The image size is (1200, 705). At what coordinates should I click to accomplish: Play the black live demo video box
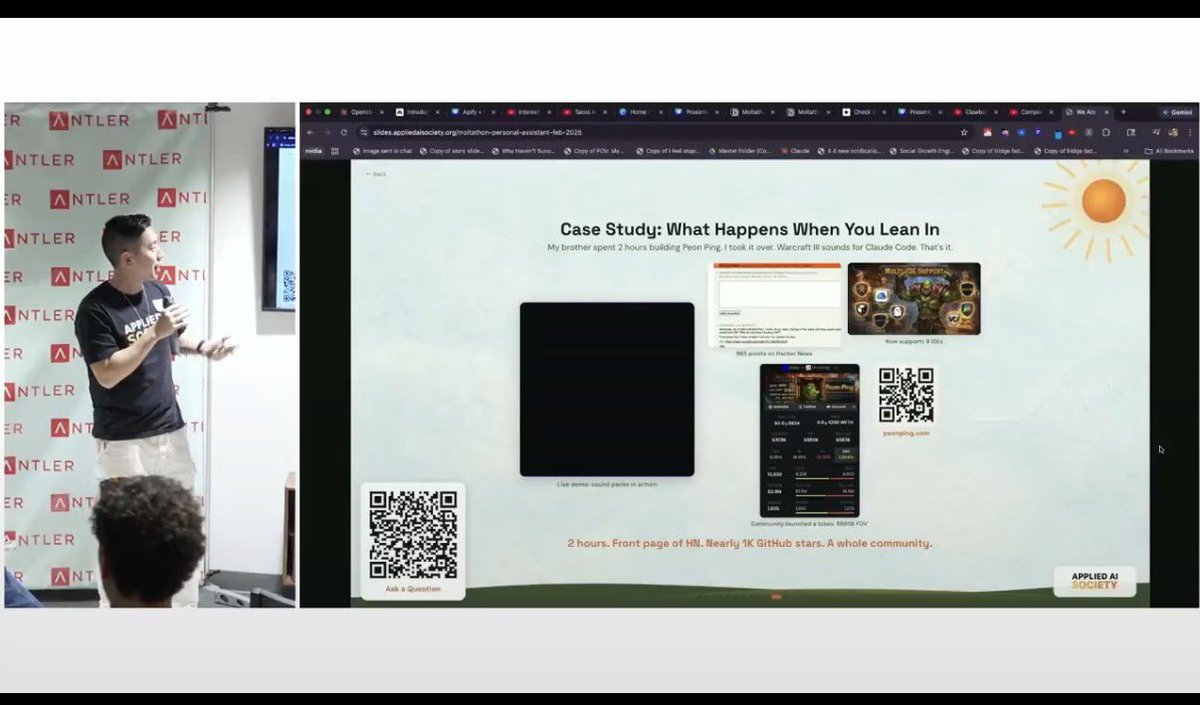tap(607, 389)
